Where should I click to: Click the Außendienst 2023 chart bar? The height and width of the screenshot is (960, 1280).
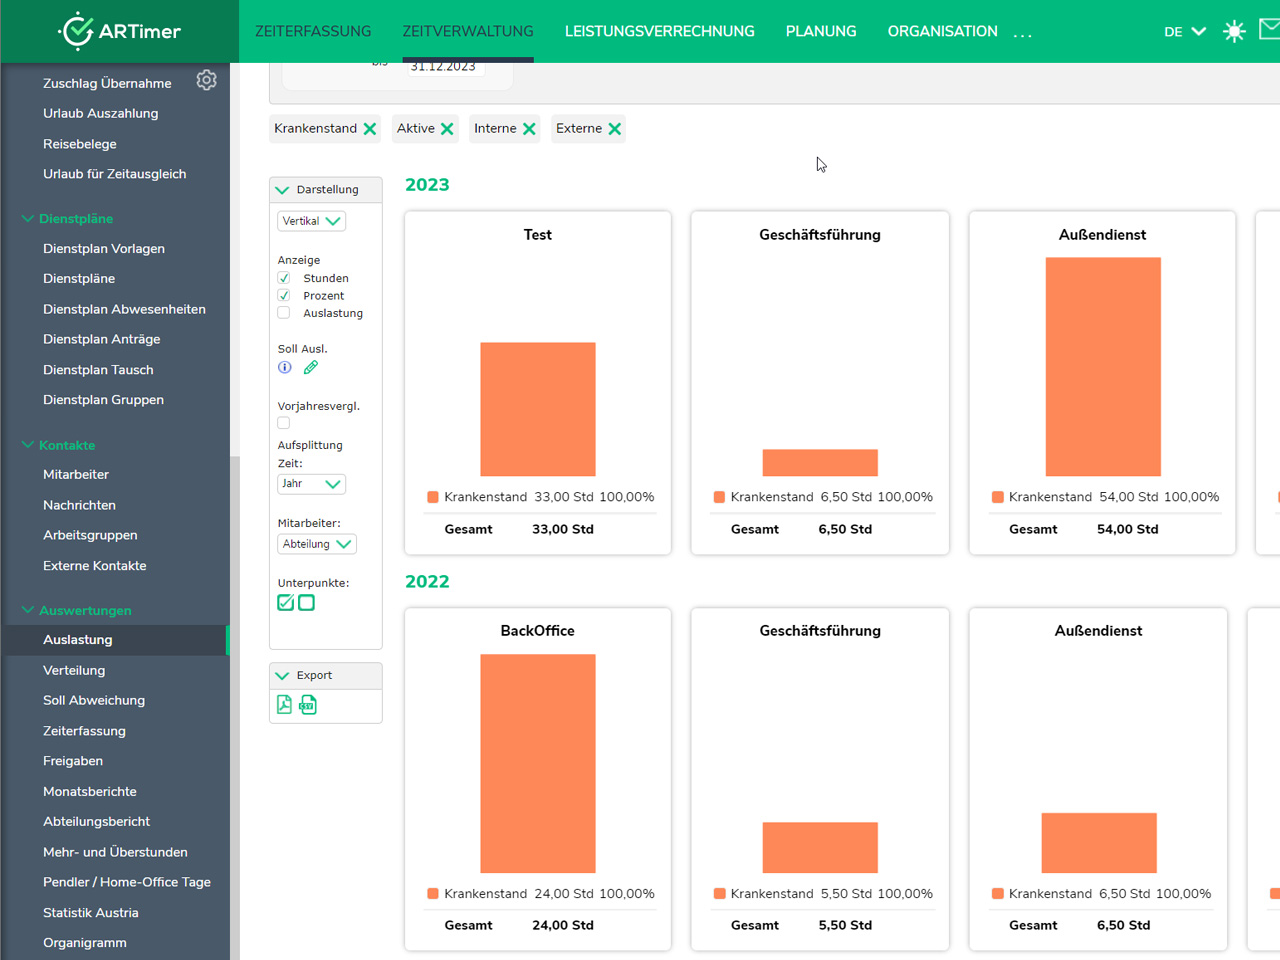point(1103,367)
